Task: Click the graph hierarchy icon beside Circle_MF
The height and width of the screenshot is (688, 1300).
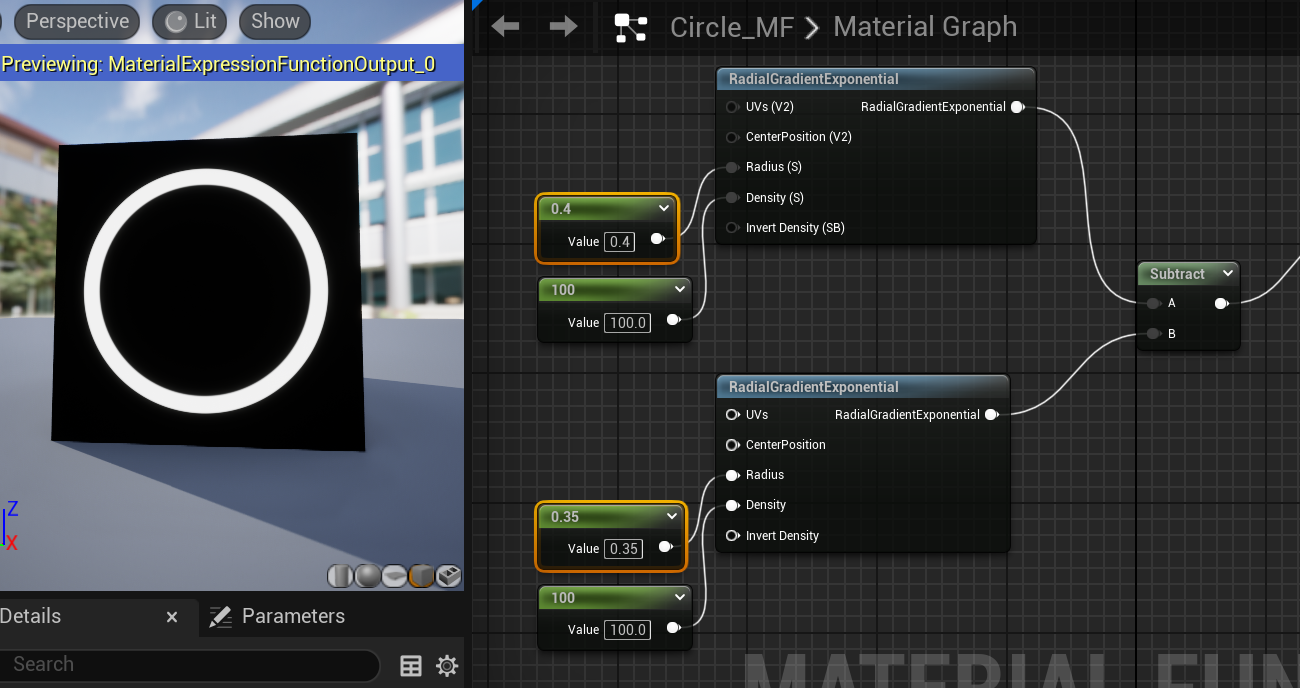Action: pos(631,27)
